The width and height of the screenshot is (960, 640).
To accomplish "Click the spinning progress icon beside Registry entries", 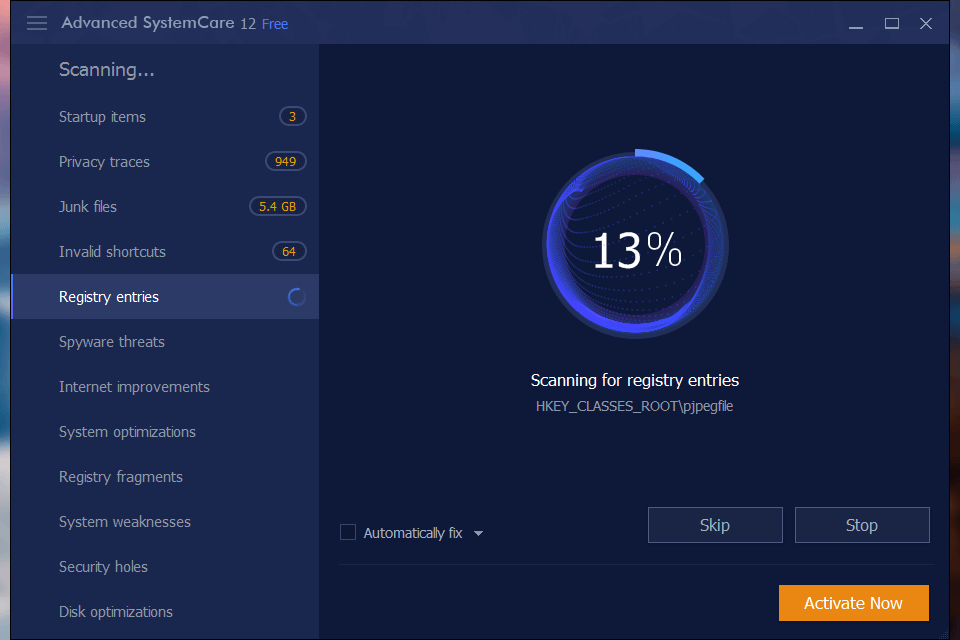I will (x=294, y=296).
